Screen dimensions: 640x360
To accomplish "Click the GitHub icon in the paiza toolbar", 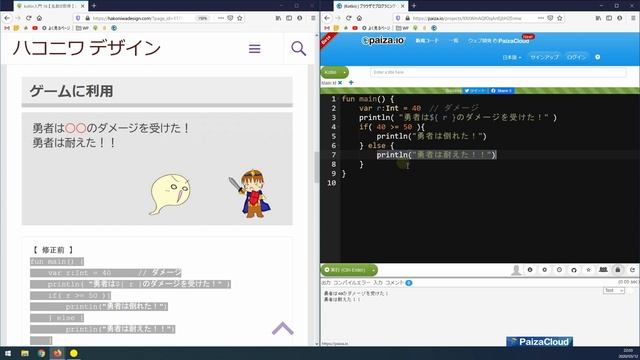I will 574,270.
